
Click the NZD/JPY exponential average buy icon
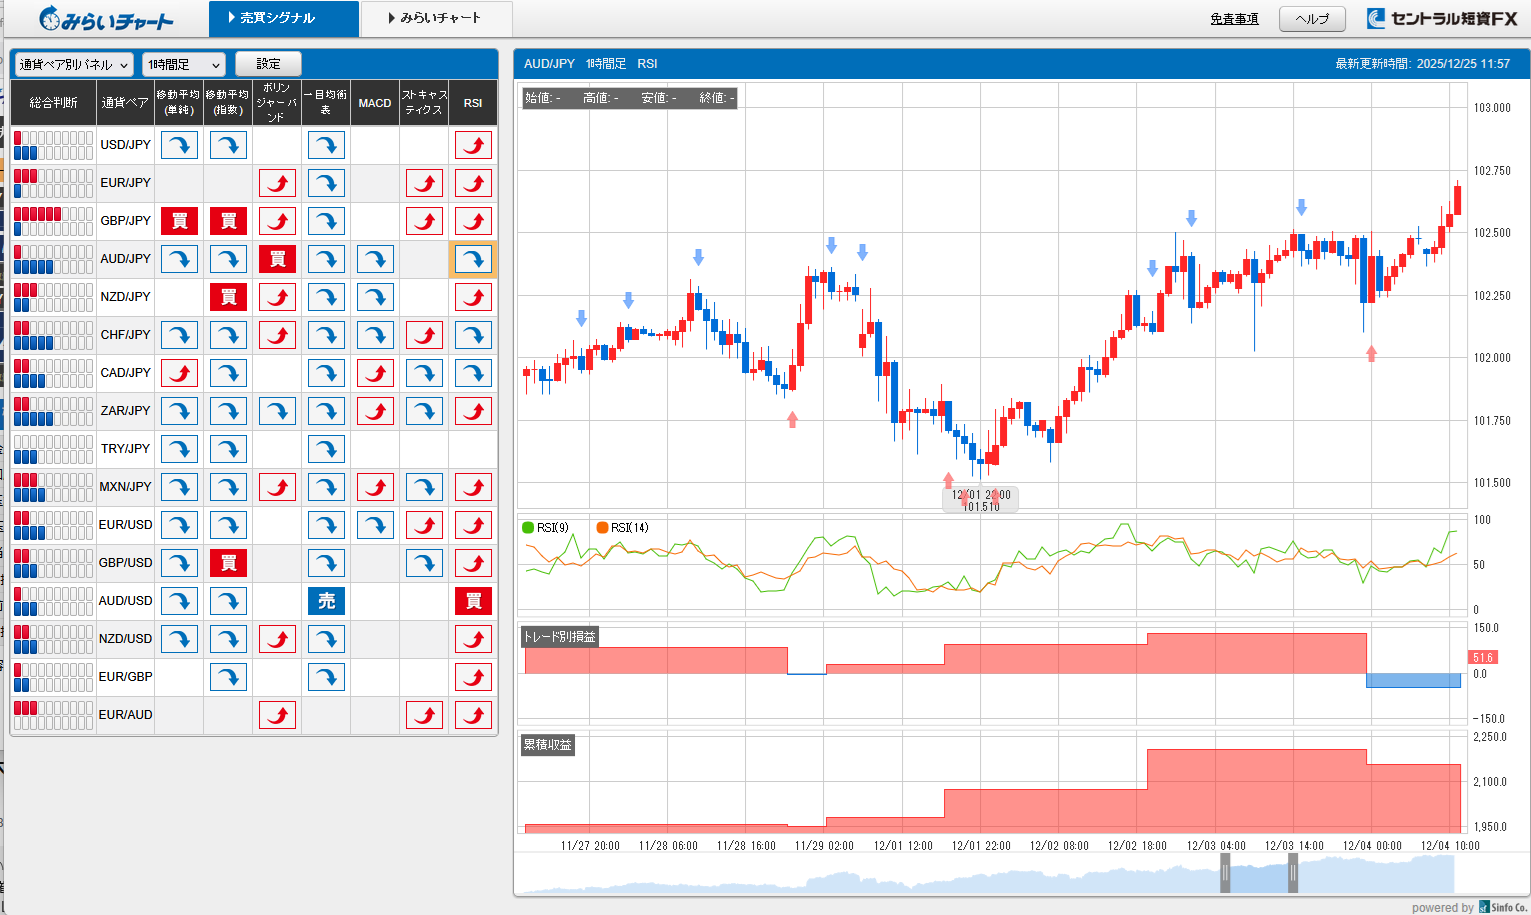click(228, 297)
